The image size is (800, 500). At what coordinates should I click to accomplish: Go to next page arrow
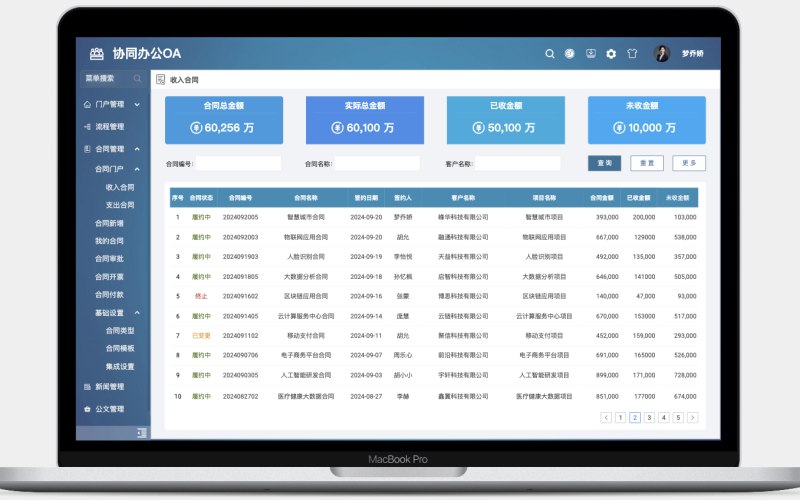pos(692,418)
